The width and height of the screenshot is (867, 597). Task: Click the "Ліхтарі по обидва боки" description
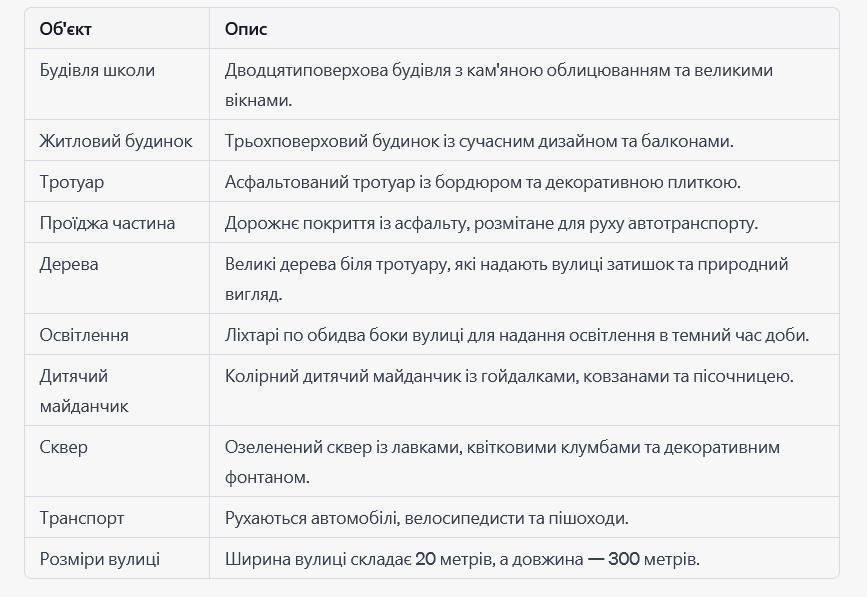(x=517, y=335)
